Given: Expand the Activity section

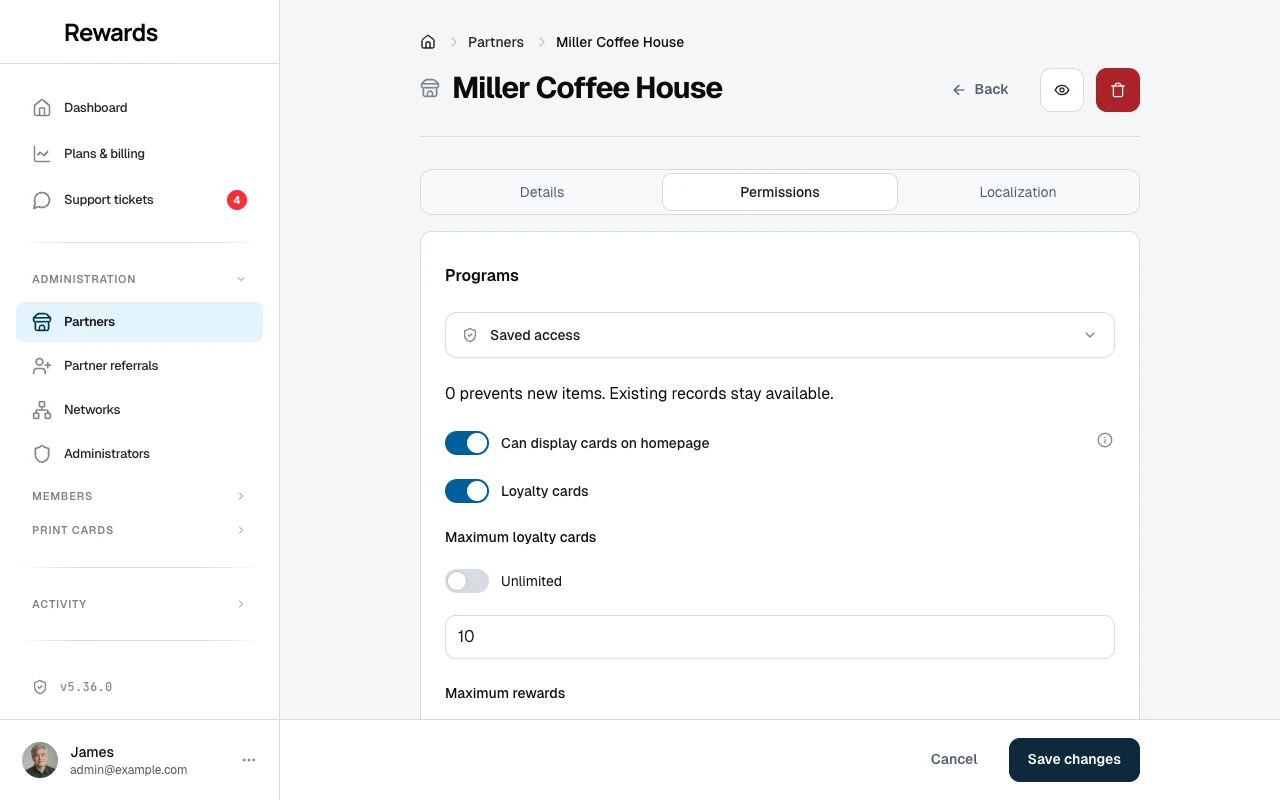Looking at the screenshot, I should point(139,604).
